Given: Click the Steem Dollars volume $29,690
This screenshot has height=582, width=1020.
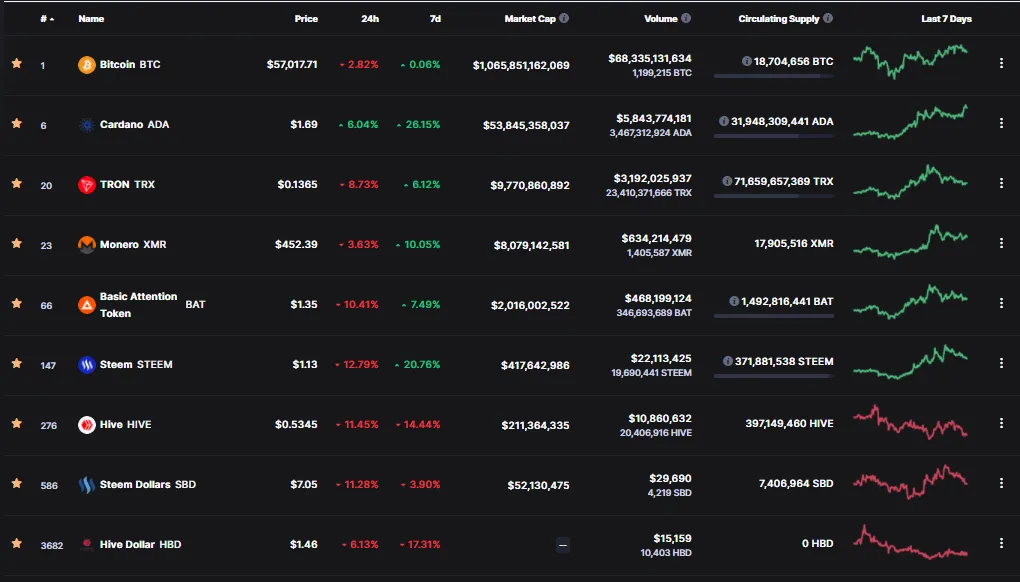Looking at the screenshot, I should 670,479.
